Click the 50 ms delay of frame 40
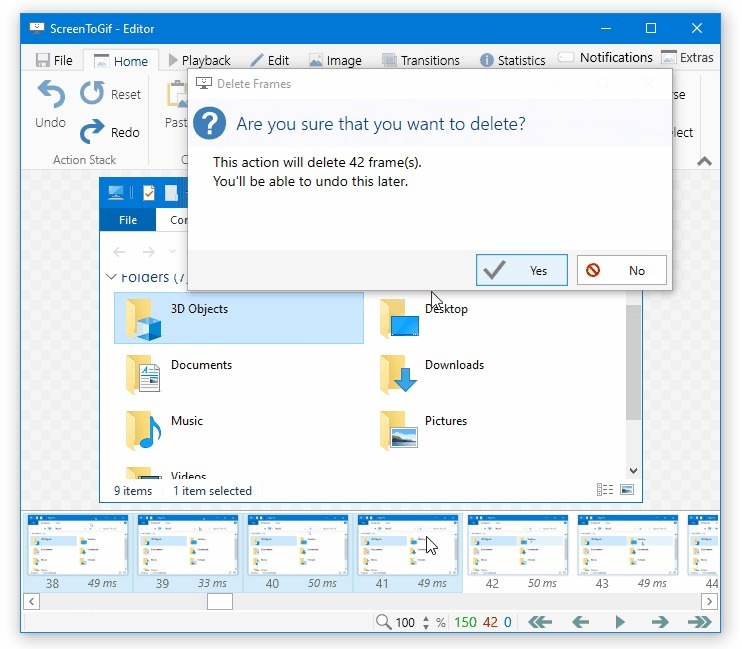742x649 pixels. point(322,583)
